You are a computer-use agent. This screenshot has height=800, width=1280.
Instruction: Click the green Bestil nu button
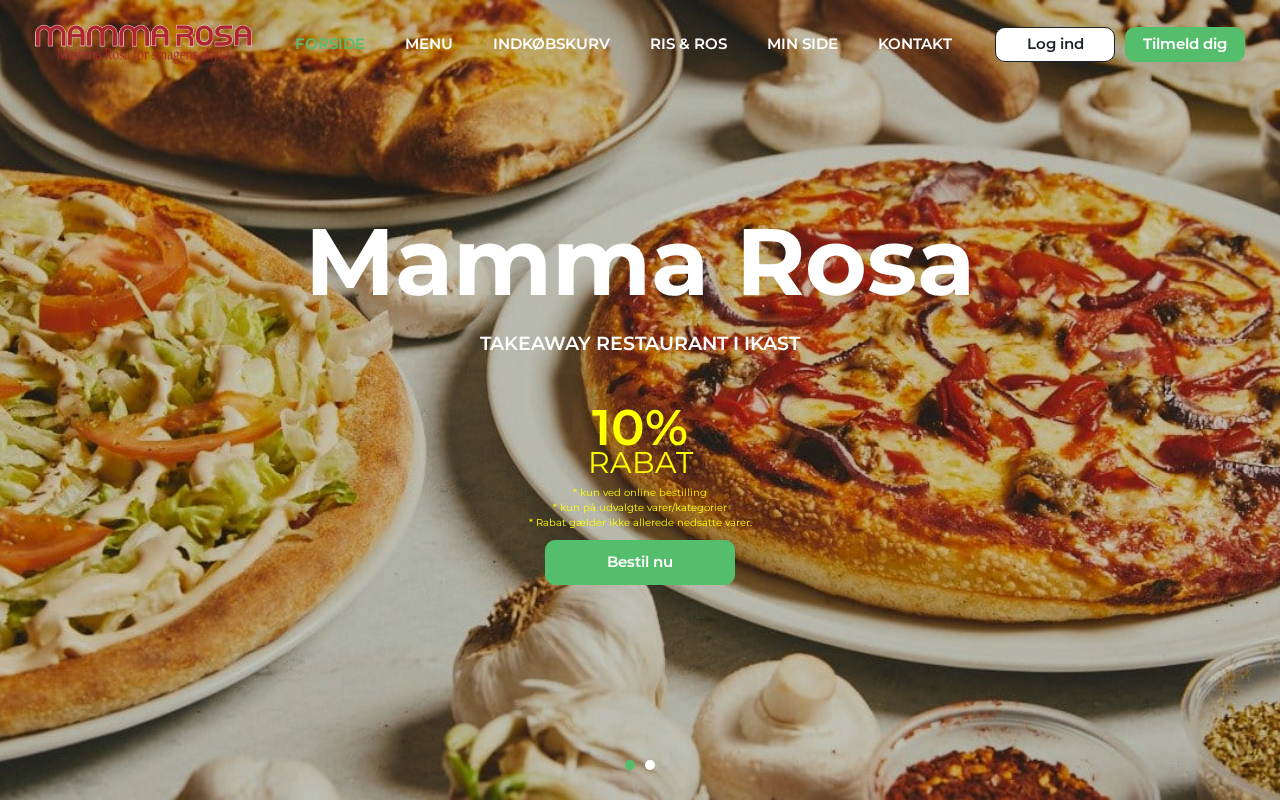tap(640, 562)
